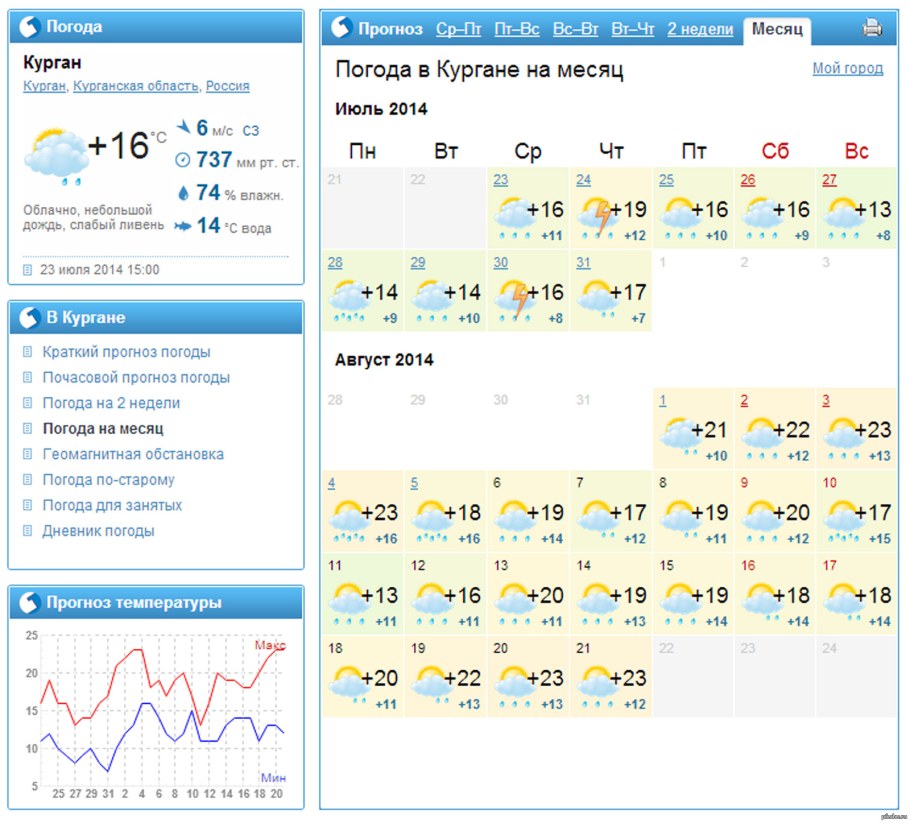Go to Дневник погоды
This screenshot has width=910, height=823.
coord(98,531)
